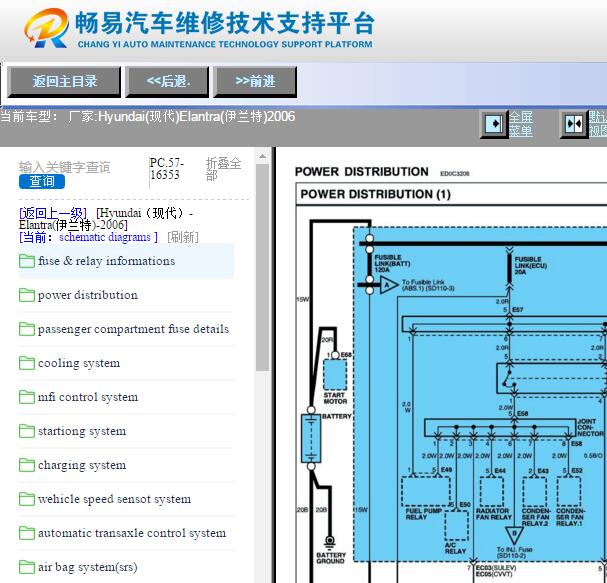Collapse all folders with 折叠全部

[x=223, y=169]
